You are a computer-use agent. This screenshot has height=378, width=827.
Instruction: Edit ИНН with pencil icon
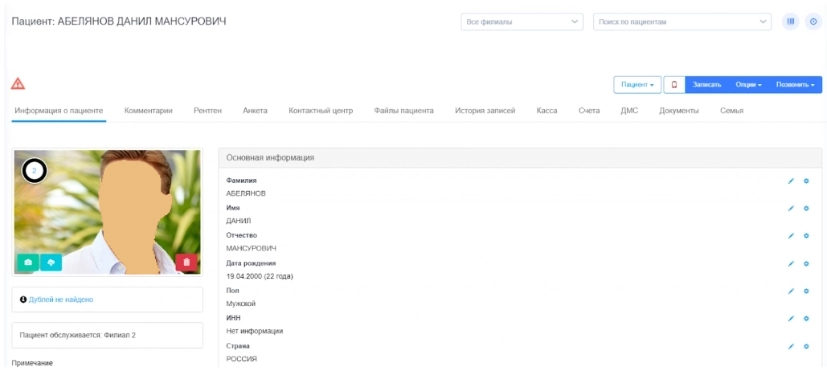(x=791, y=318)
